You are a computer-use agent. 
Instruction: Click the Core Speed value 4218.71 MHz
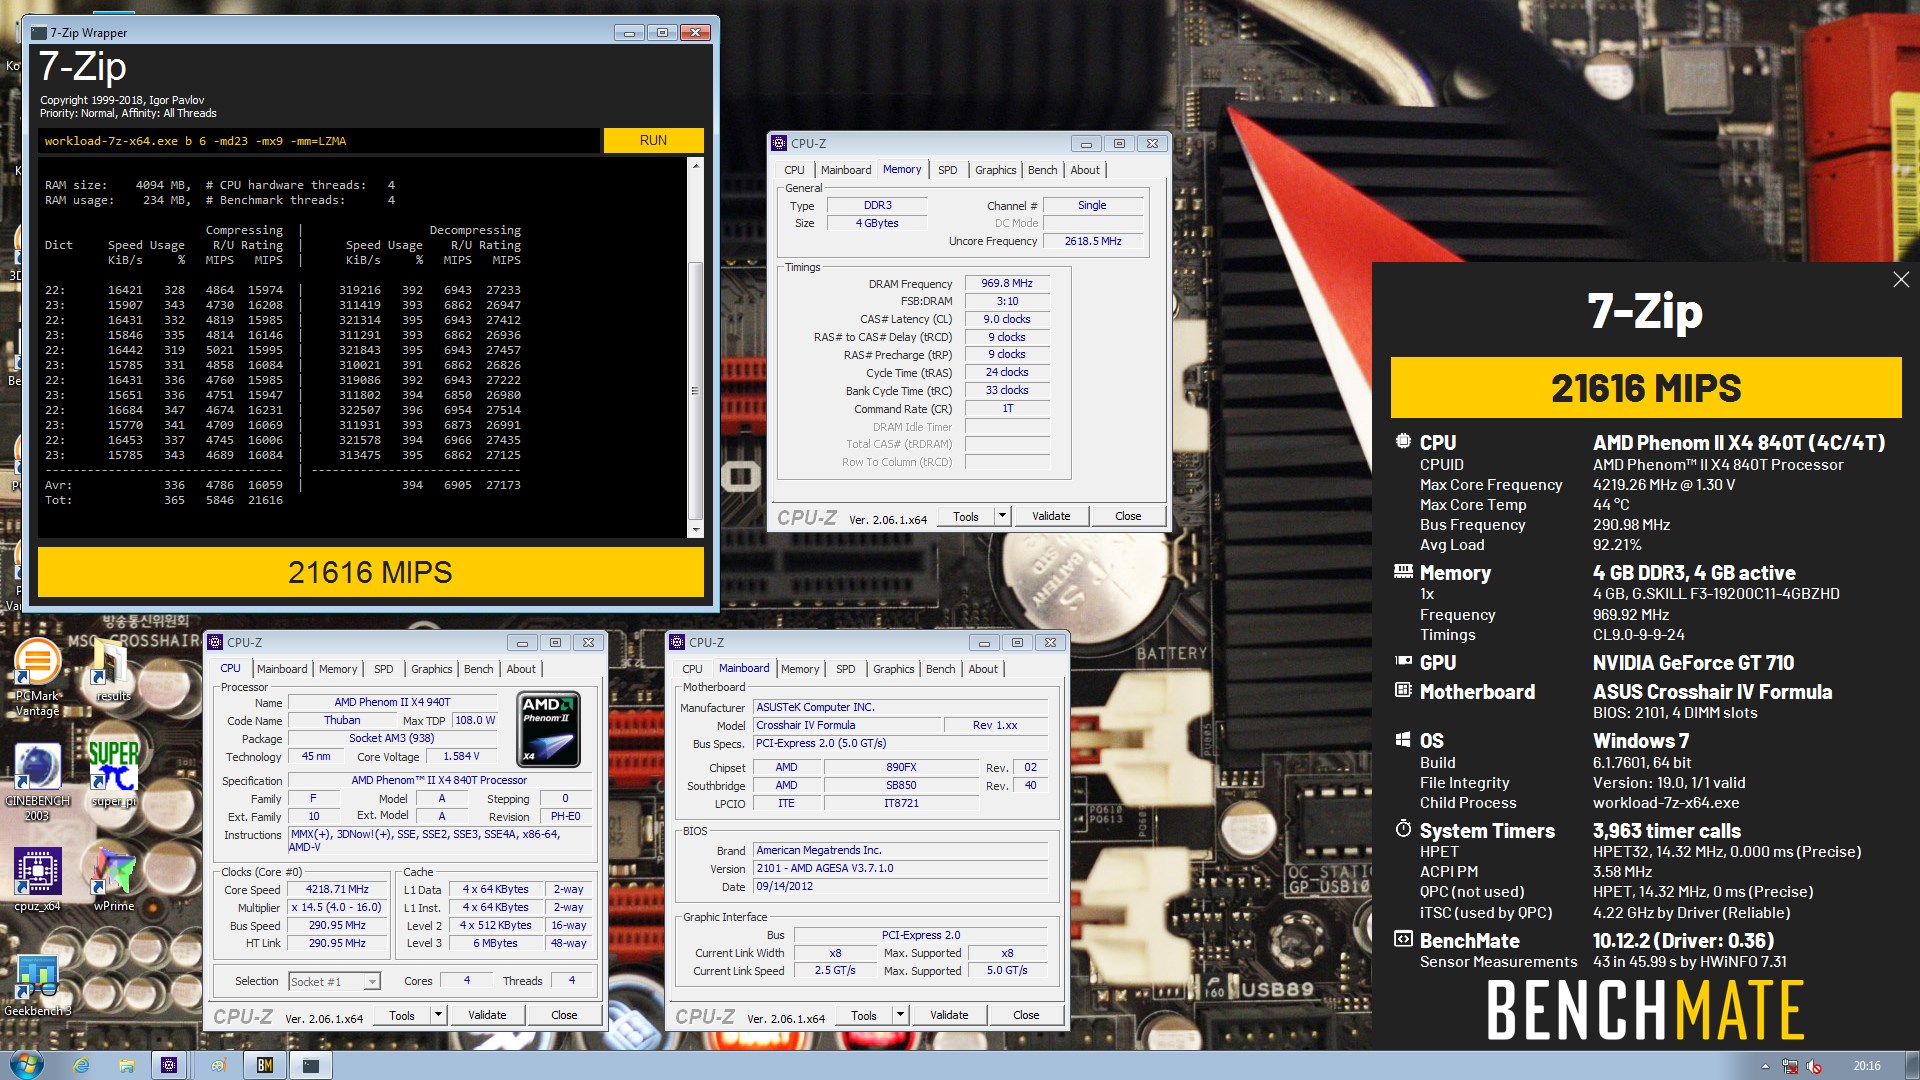click(337, 890)
